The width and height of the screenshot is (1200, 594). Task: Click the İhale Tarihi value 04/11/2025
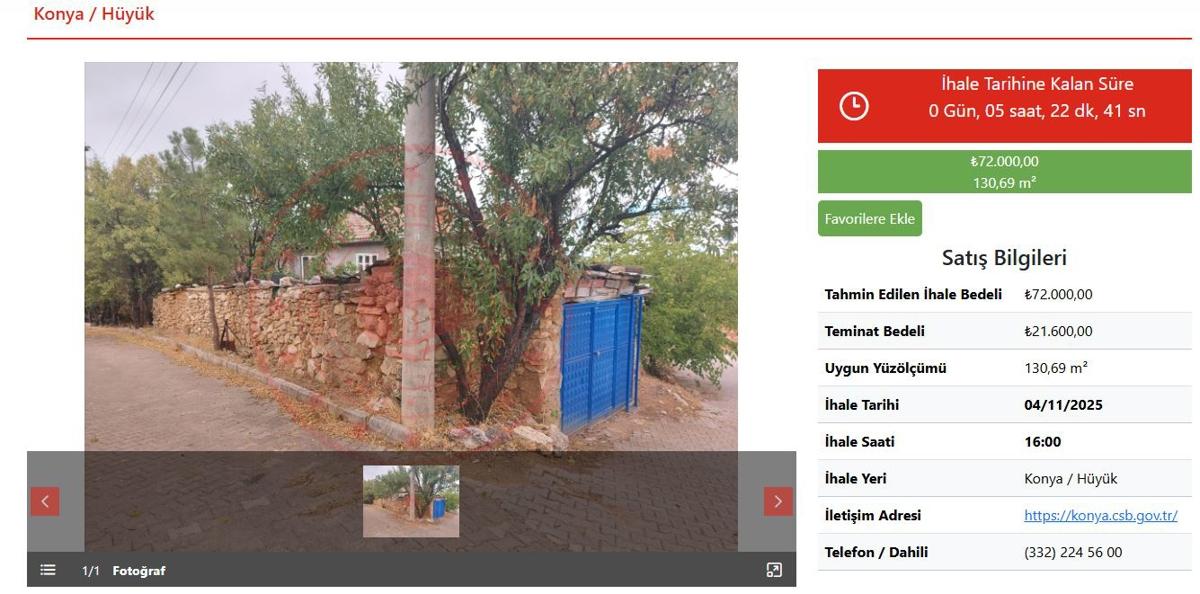click(x=1063, y=405)
